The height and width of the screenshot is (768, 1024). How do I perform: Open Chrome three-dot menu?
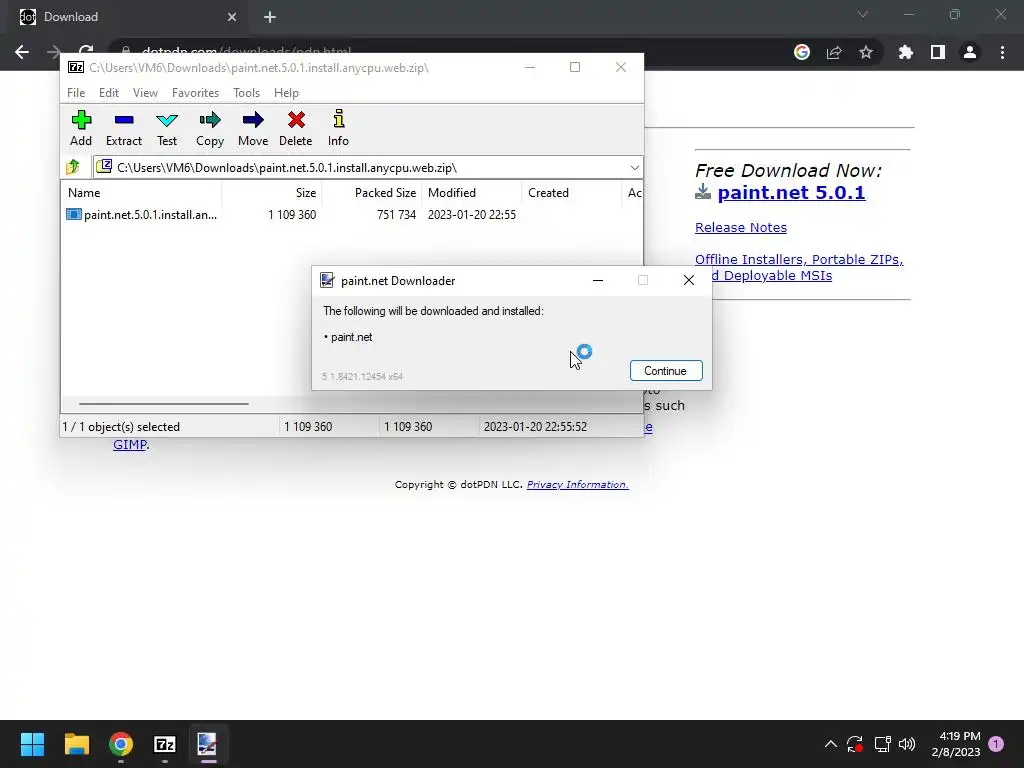click(1002, 52)
